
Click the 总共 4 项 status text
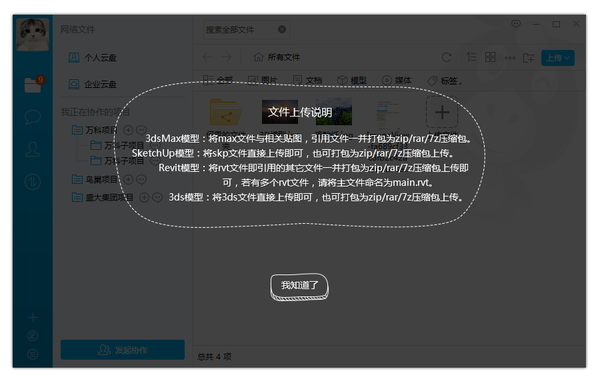coord(214,357)
